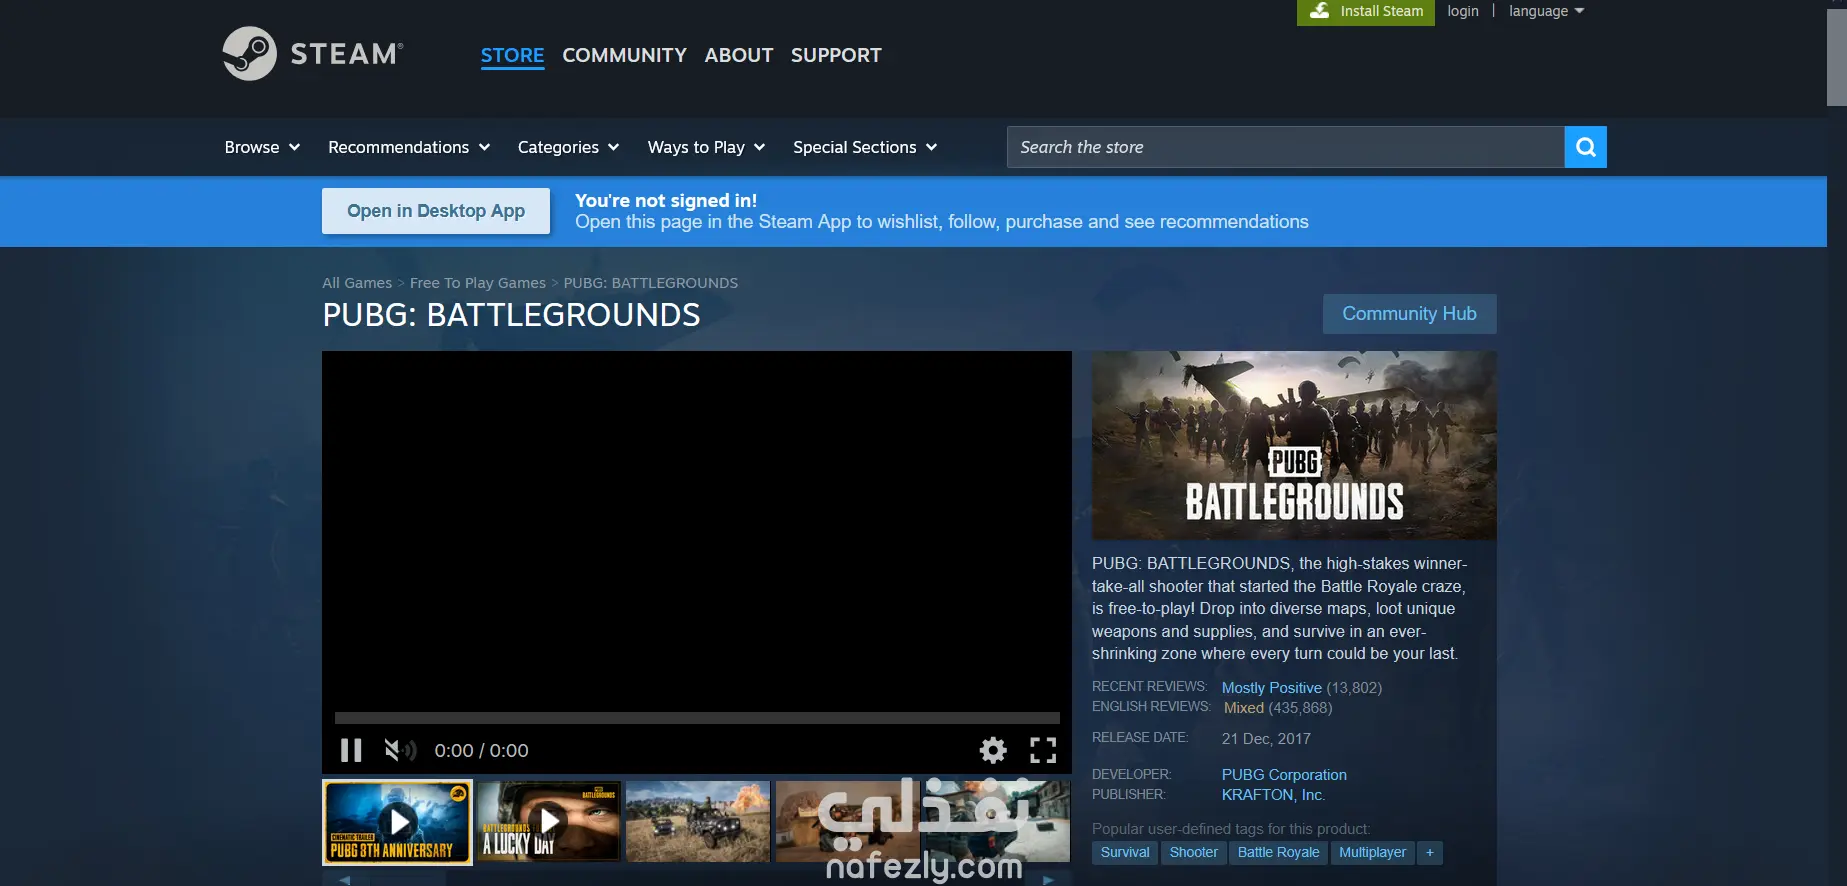
Task: Click the Survival tag
Action: tap(1125, 852)
